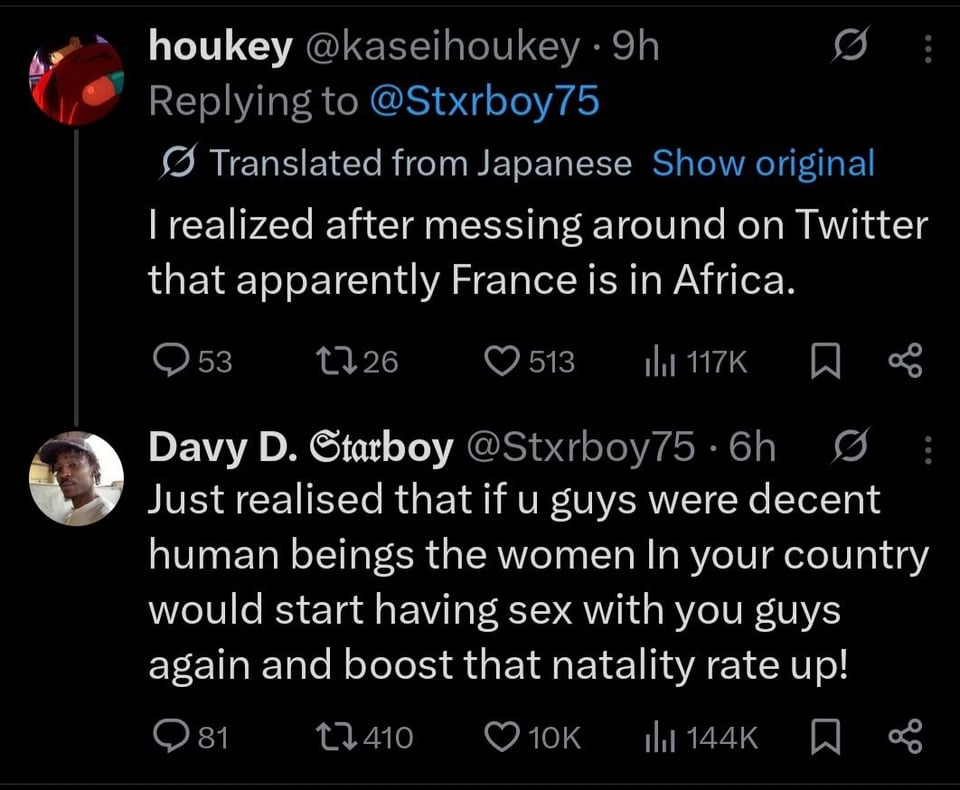Like houkey's tweet with 513 likes
Viewport: 960px width, 790px height.
coord(502,360)
